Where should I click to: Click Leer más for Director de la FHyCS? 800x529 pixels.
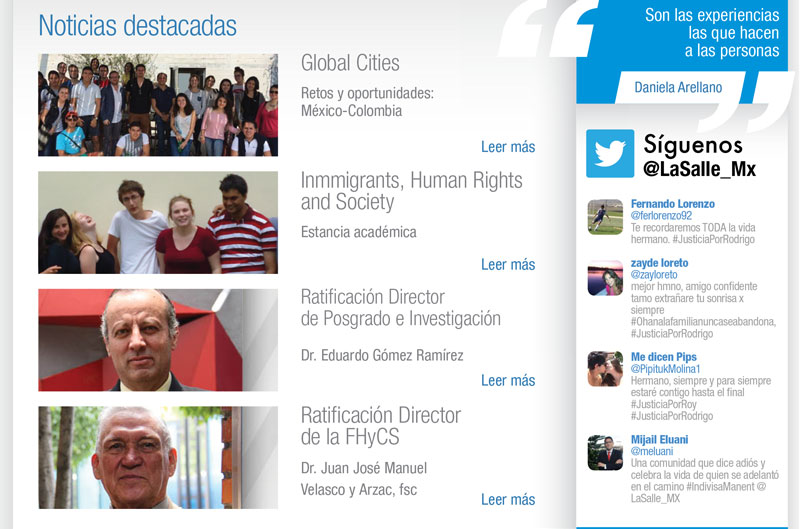coord(508,499)
